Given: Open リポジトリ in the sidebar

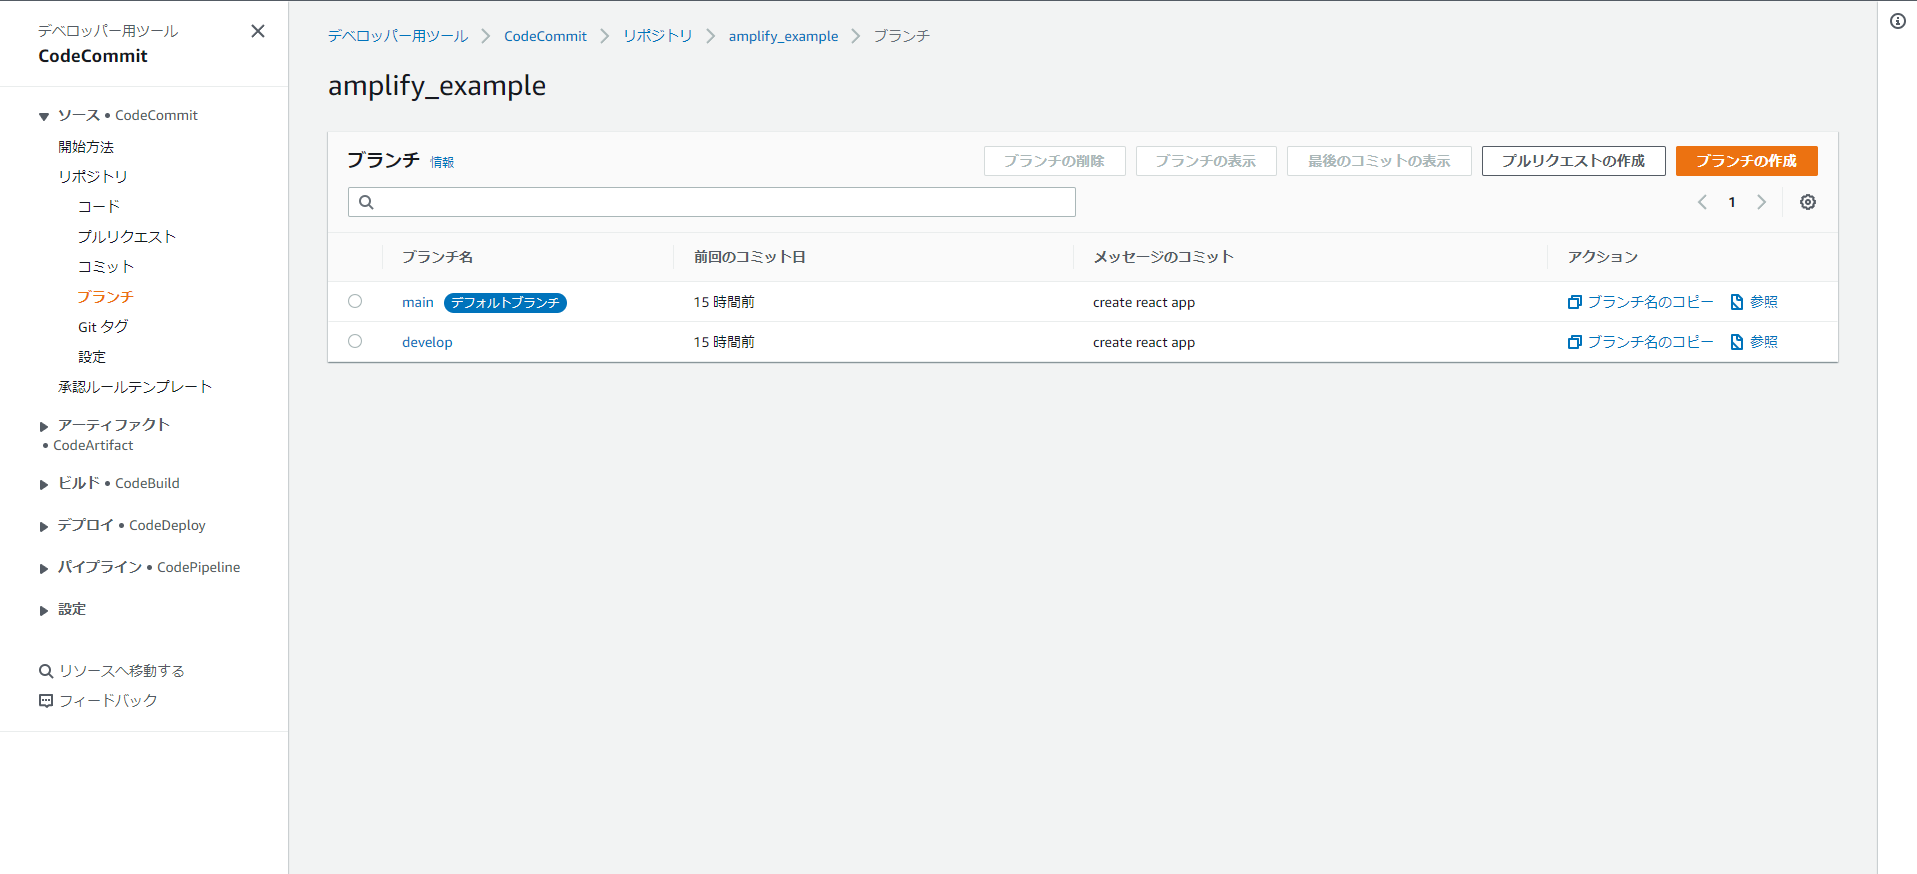Looking at the screenshot, I should pyautogui.click(x=93, y=177).
